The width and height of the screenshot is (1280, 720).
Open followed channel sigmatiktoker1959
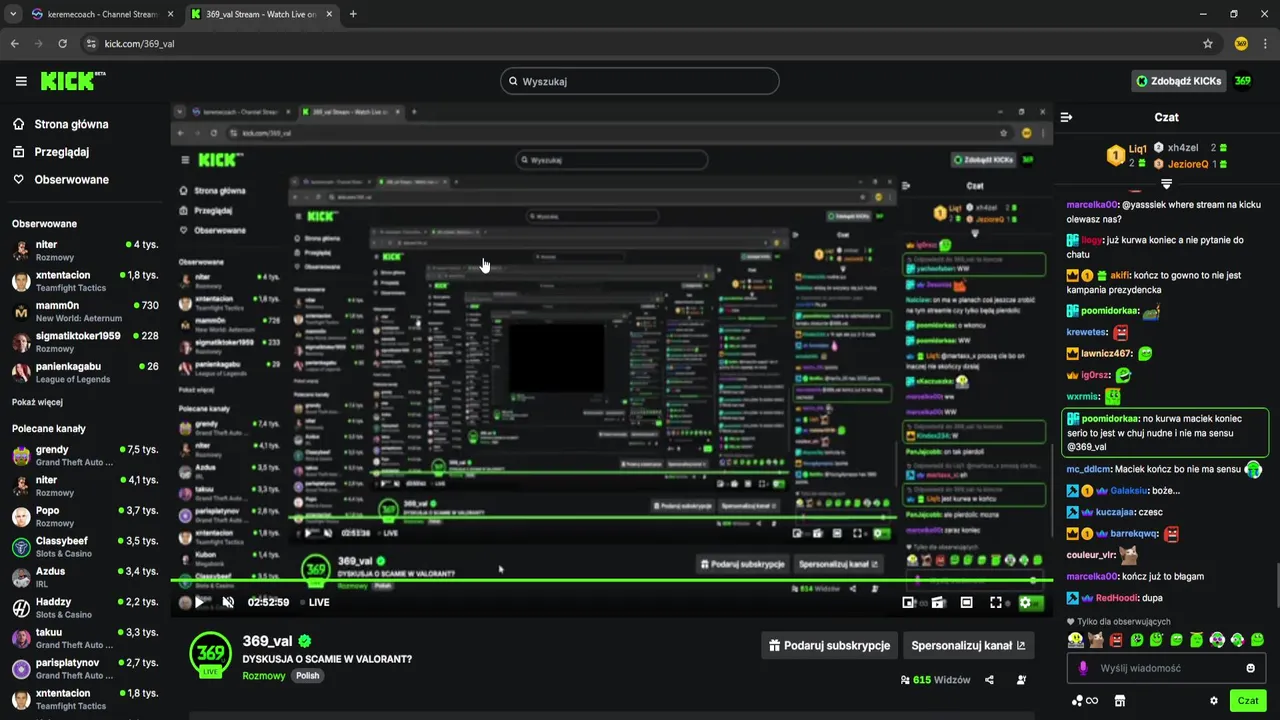tap(85, 342)
